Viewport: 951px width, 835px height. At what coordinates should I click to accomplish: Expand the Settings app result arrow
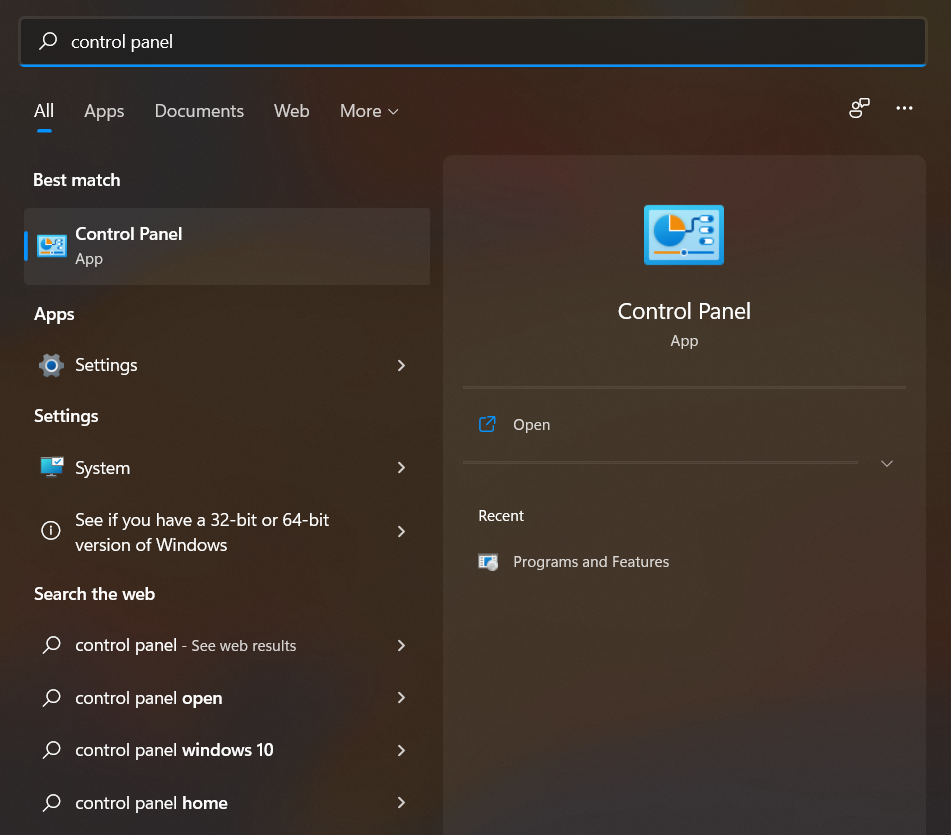pos(401,365)
